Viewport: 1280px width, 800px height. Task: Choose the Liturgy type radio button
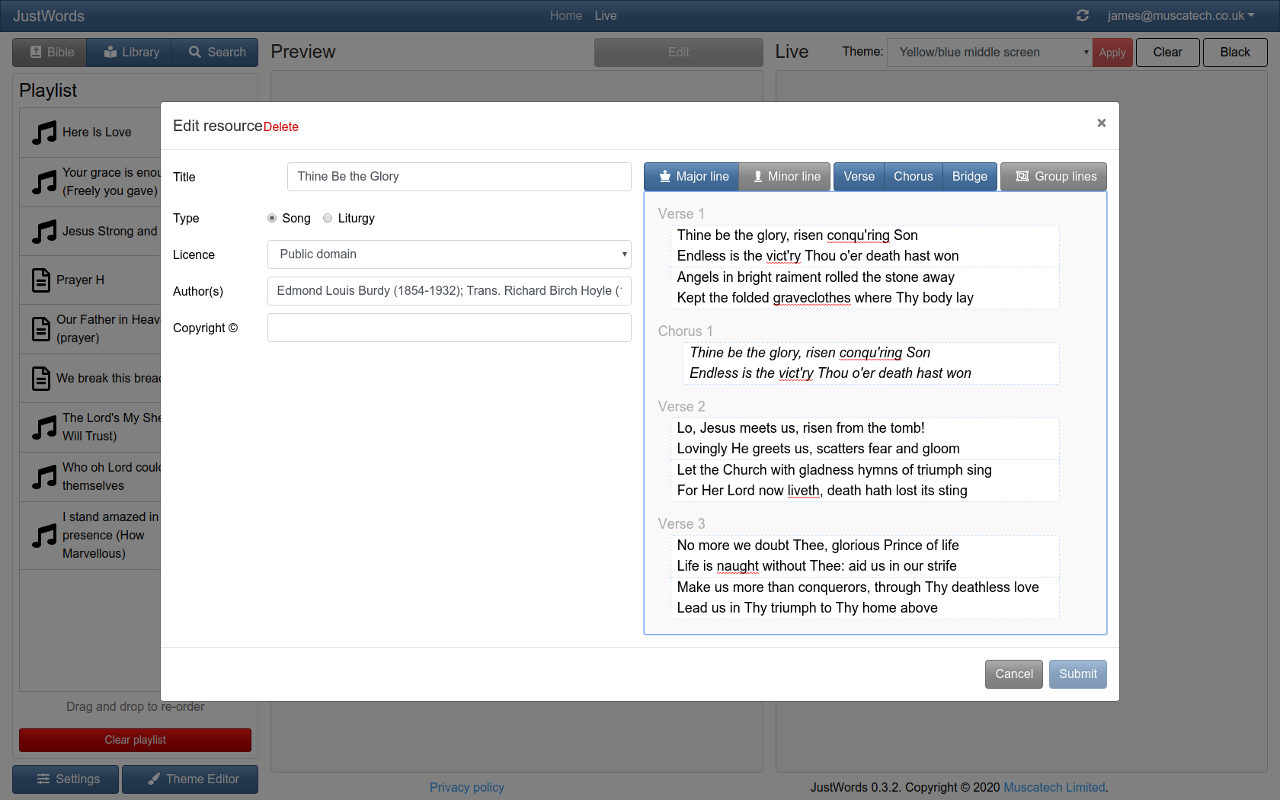pos(328,218)
